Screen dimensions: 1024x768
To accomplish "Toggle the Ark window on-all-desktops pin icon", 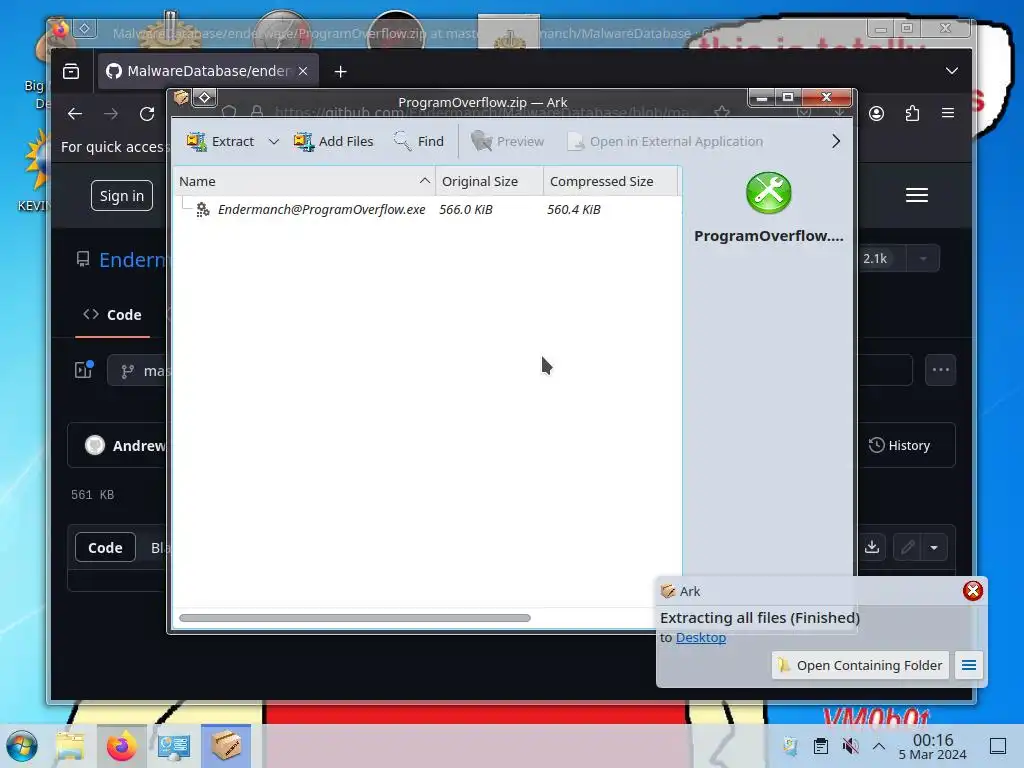I will click(204, 98).
